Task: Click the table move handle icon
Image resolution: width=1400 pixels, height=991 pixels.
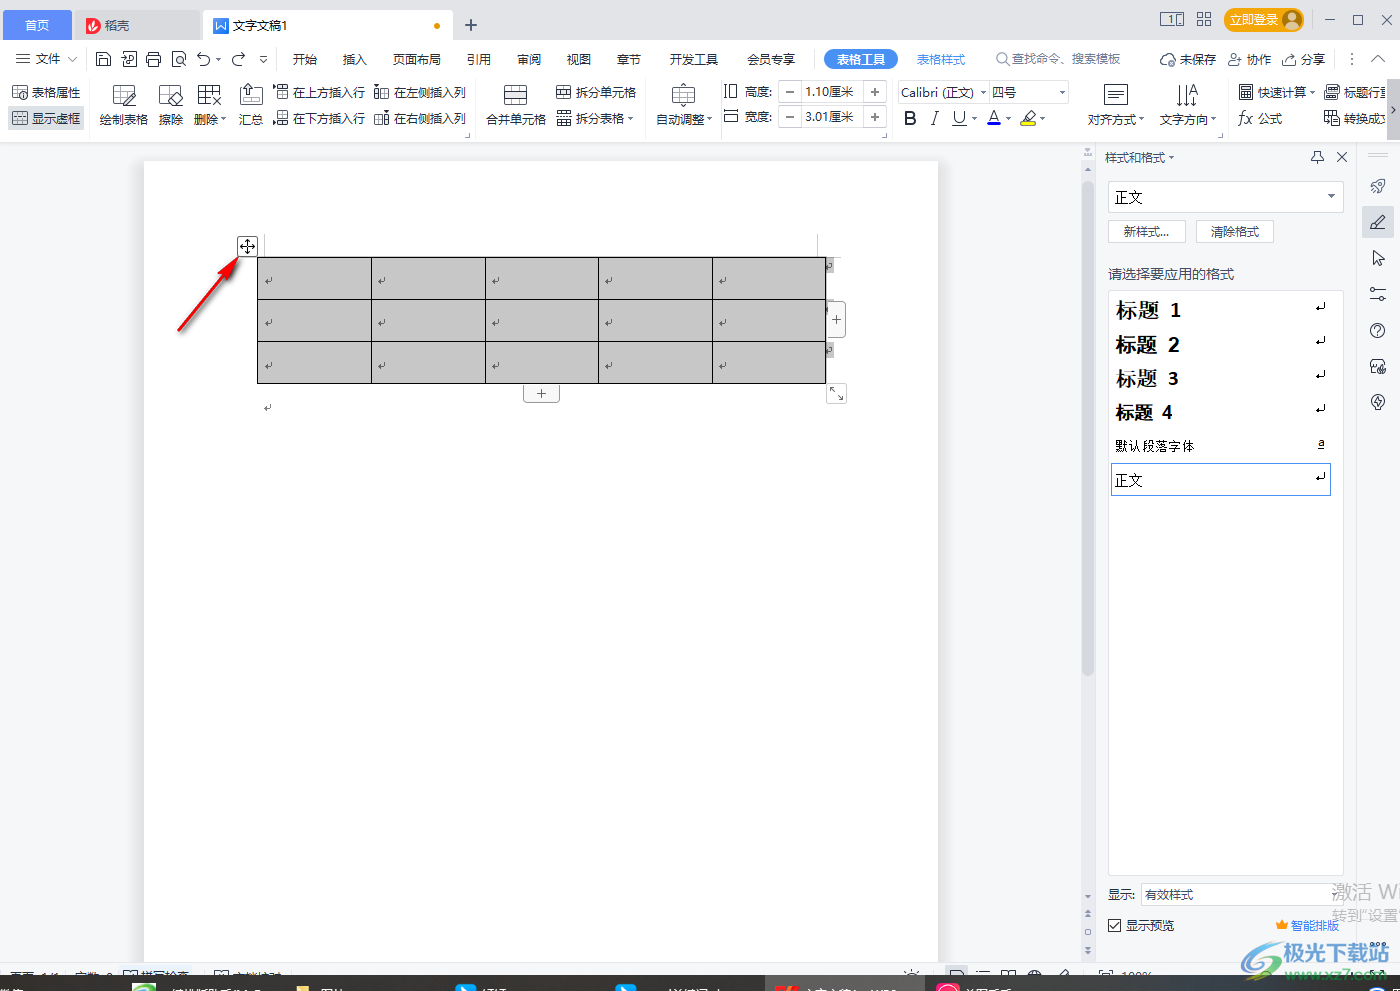Action: coord(247,246)
